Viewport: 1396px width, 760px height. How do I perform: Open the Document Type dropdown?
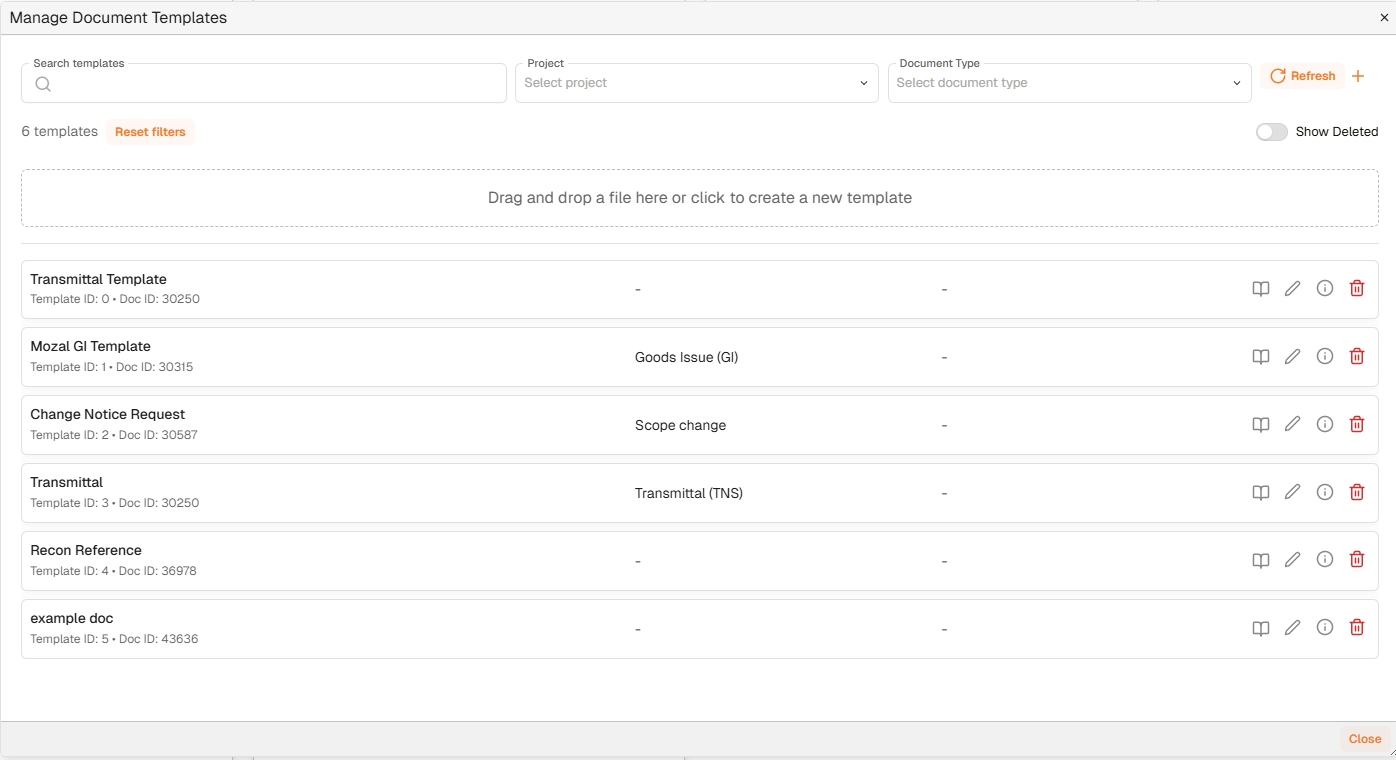tap(1070, 83)
